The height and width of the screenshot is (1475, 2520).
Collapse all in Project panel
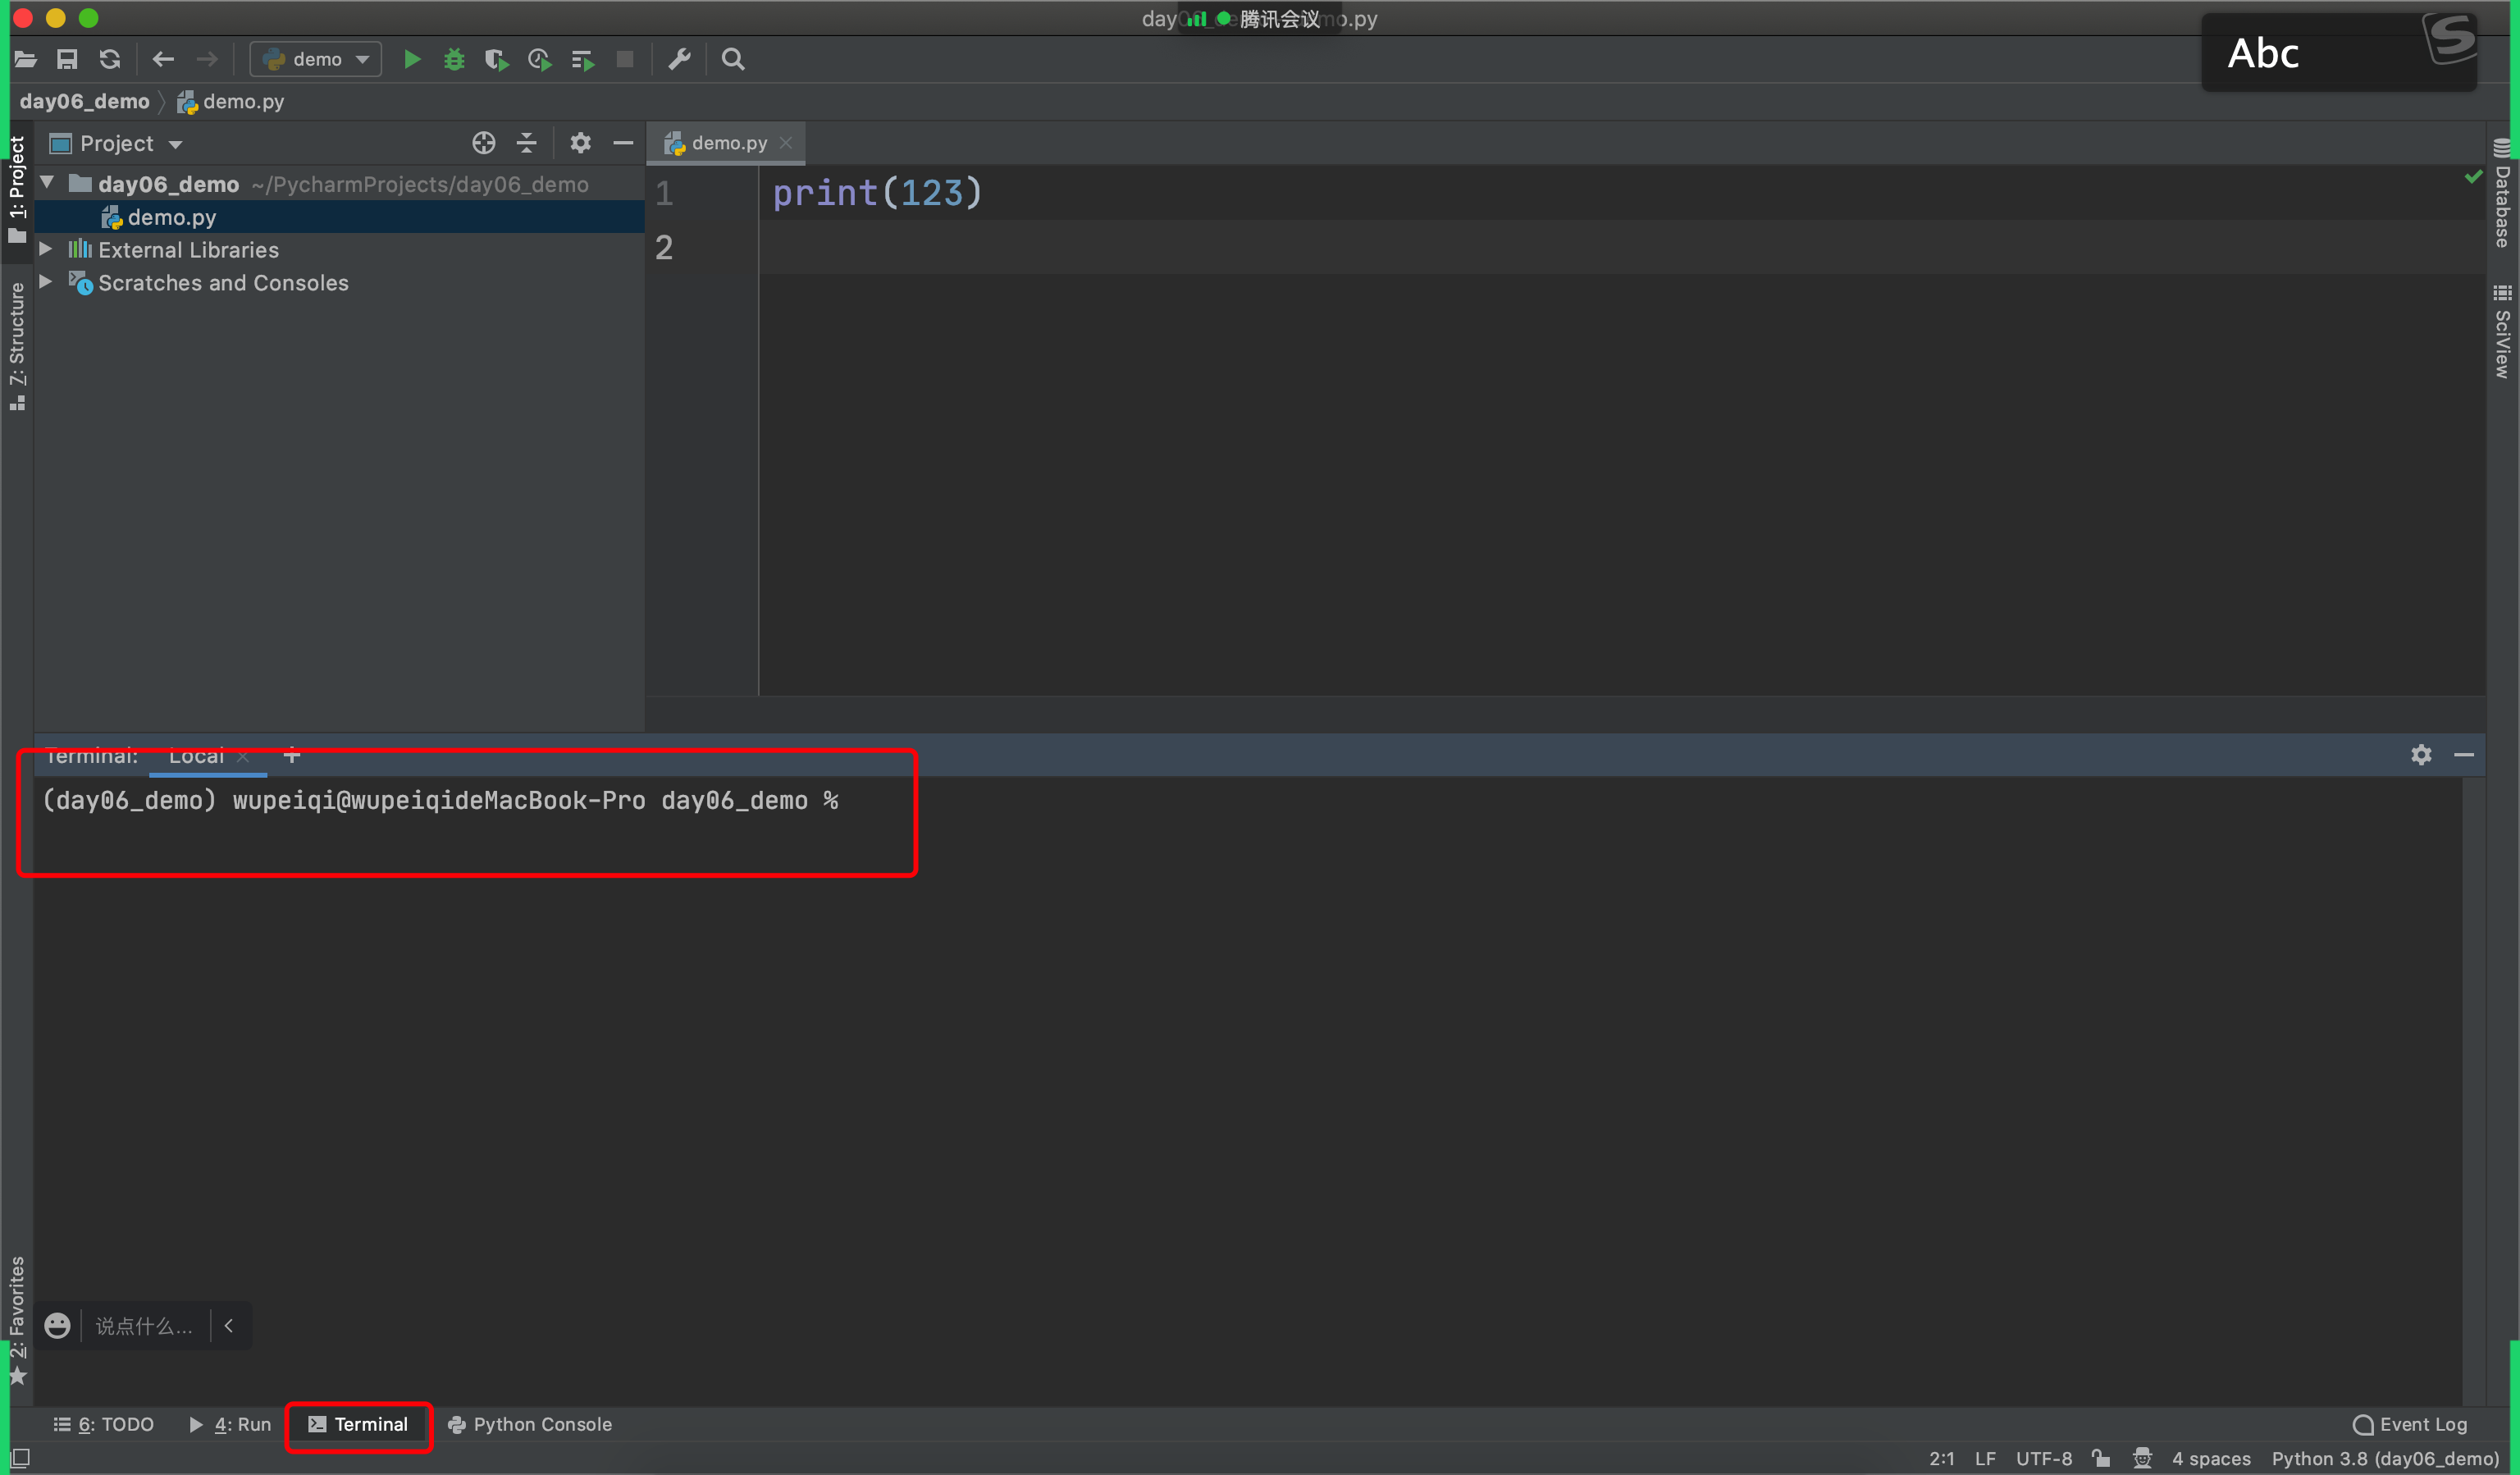[527, 143]
